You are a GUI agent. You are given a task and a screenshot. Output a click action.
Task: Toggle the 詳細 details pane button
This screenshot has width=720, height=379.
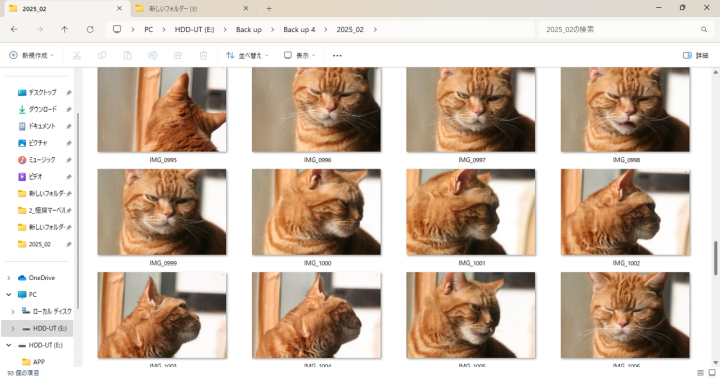(x=695, y=56)
